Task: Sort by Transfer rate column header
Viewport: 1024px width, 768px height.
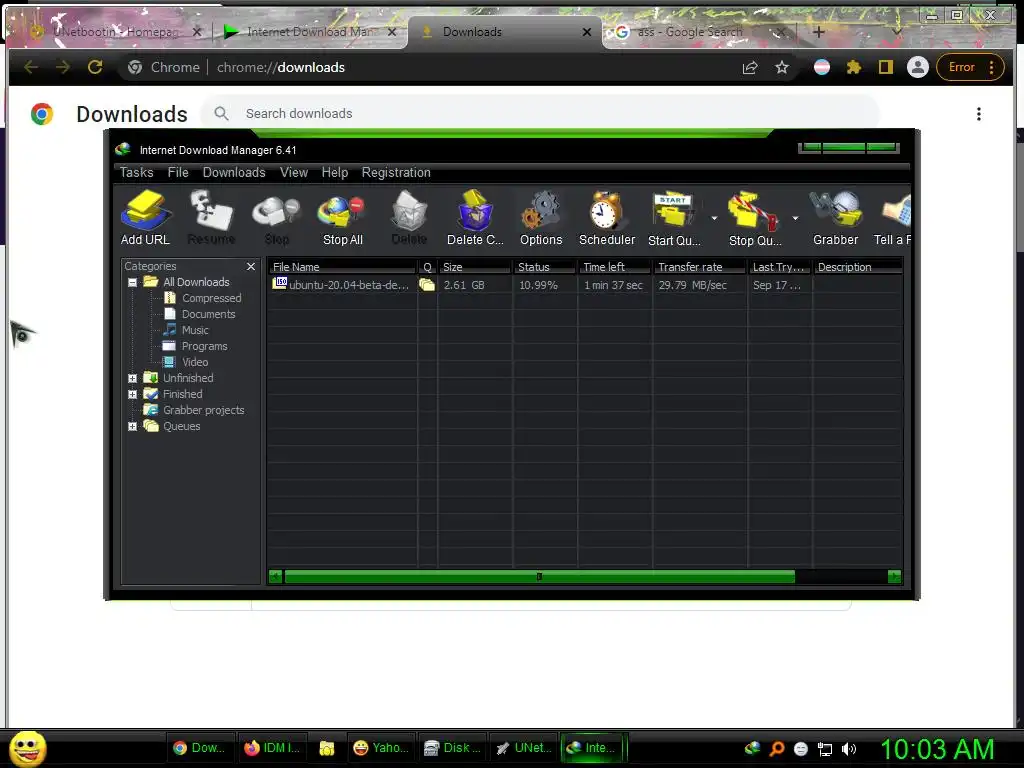Action: (699, 267)
